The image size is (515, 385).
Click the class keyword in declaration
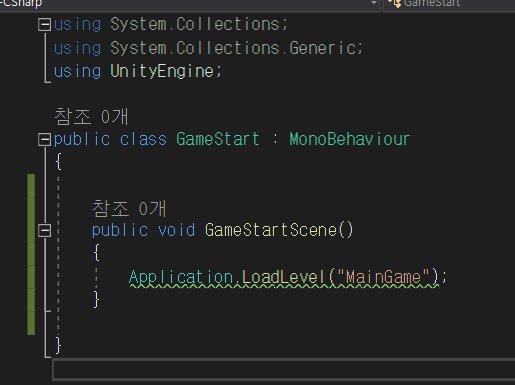(x=143, y=139)
